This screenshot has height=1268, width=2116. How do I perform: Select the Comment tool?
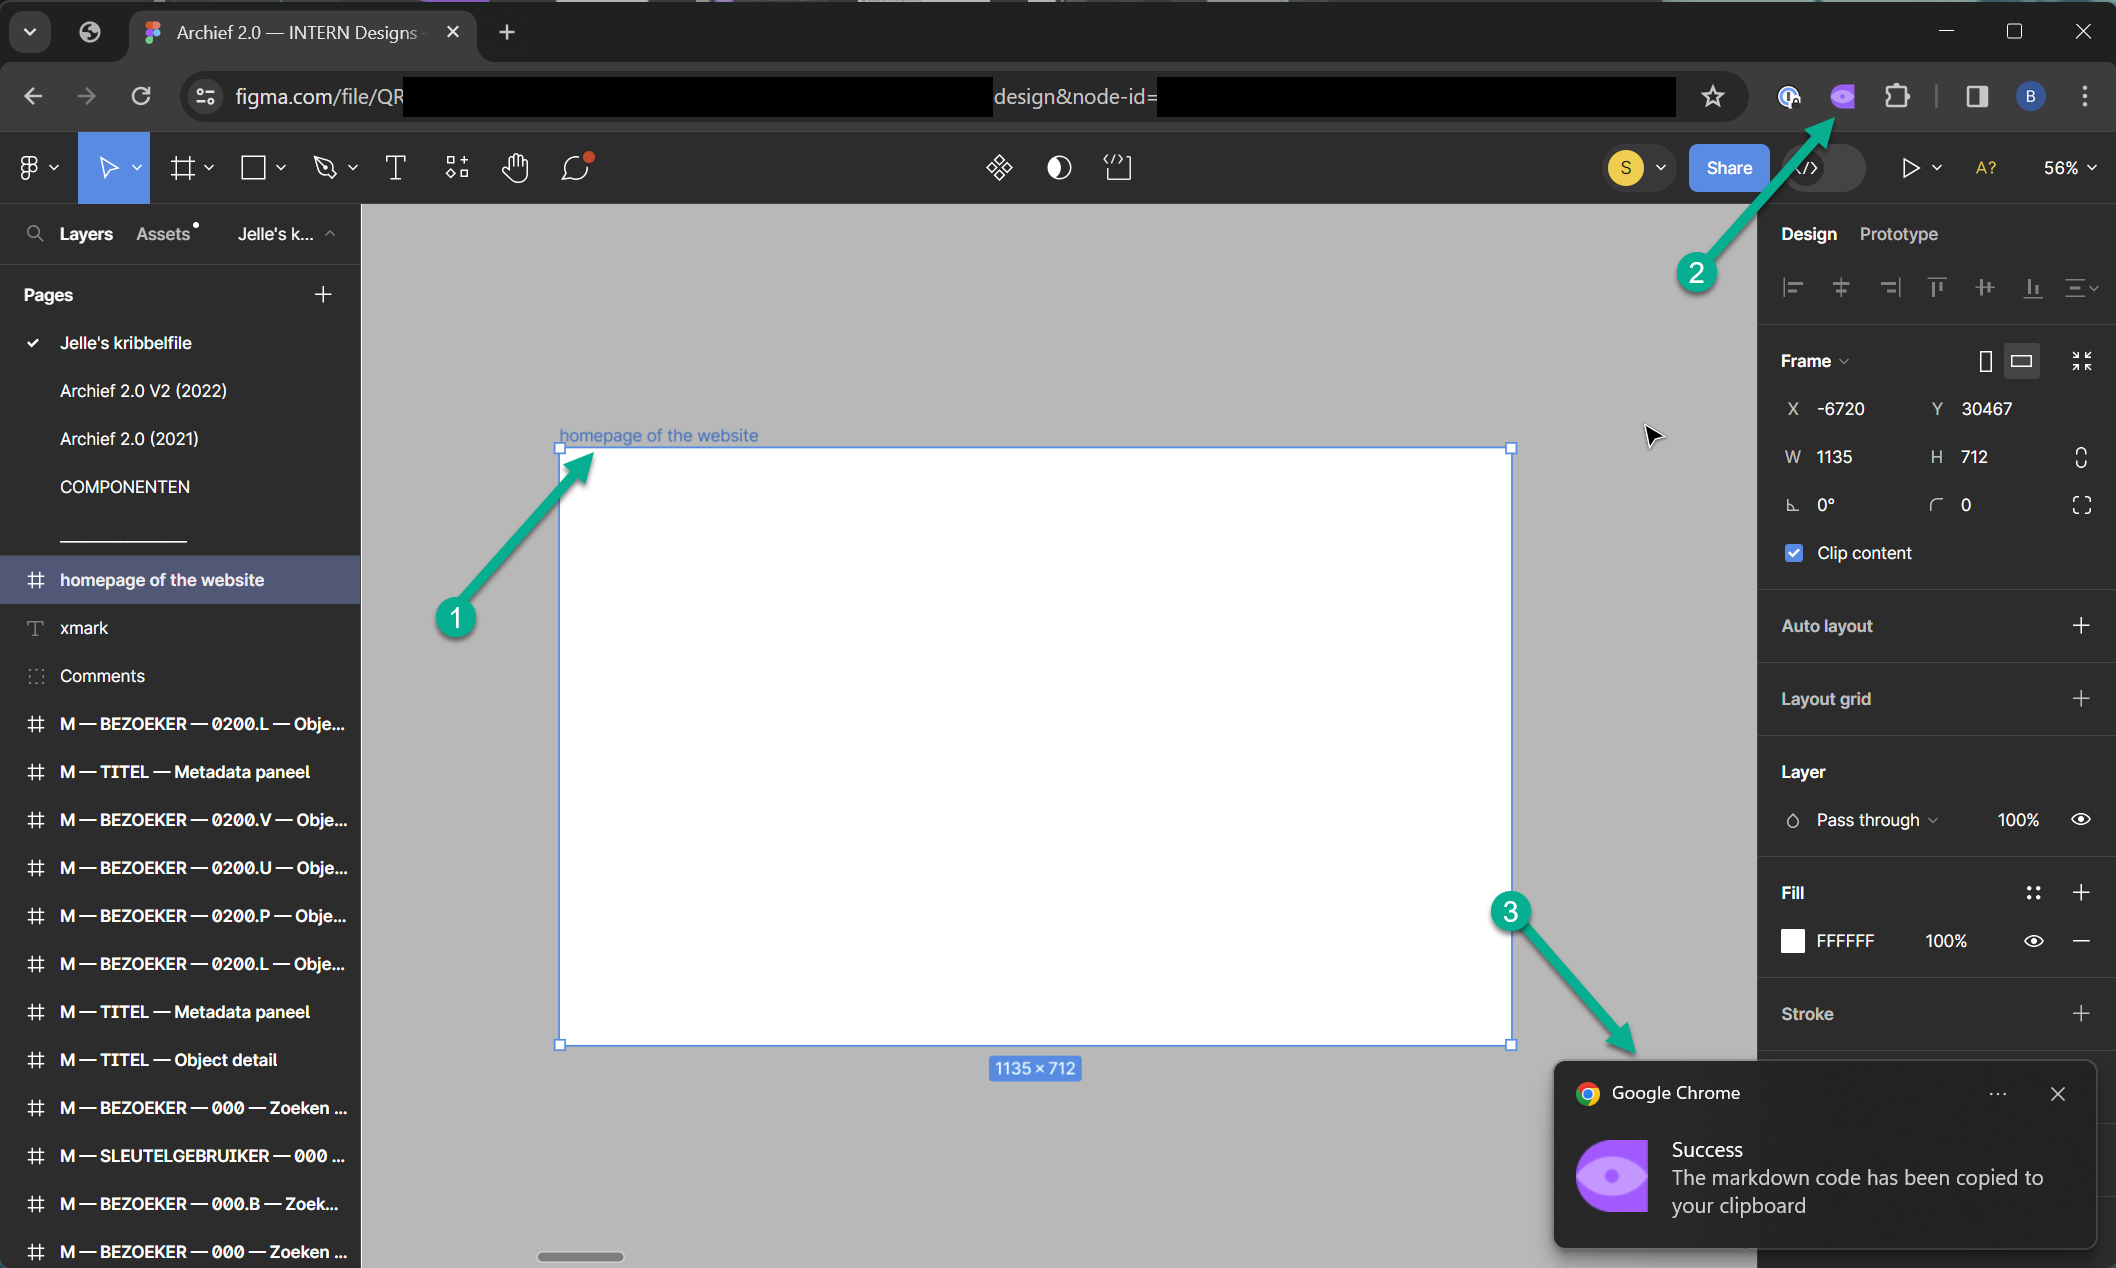tap(577, 168)
